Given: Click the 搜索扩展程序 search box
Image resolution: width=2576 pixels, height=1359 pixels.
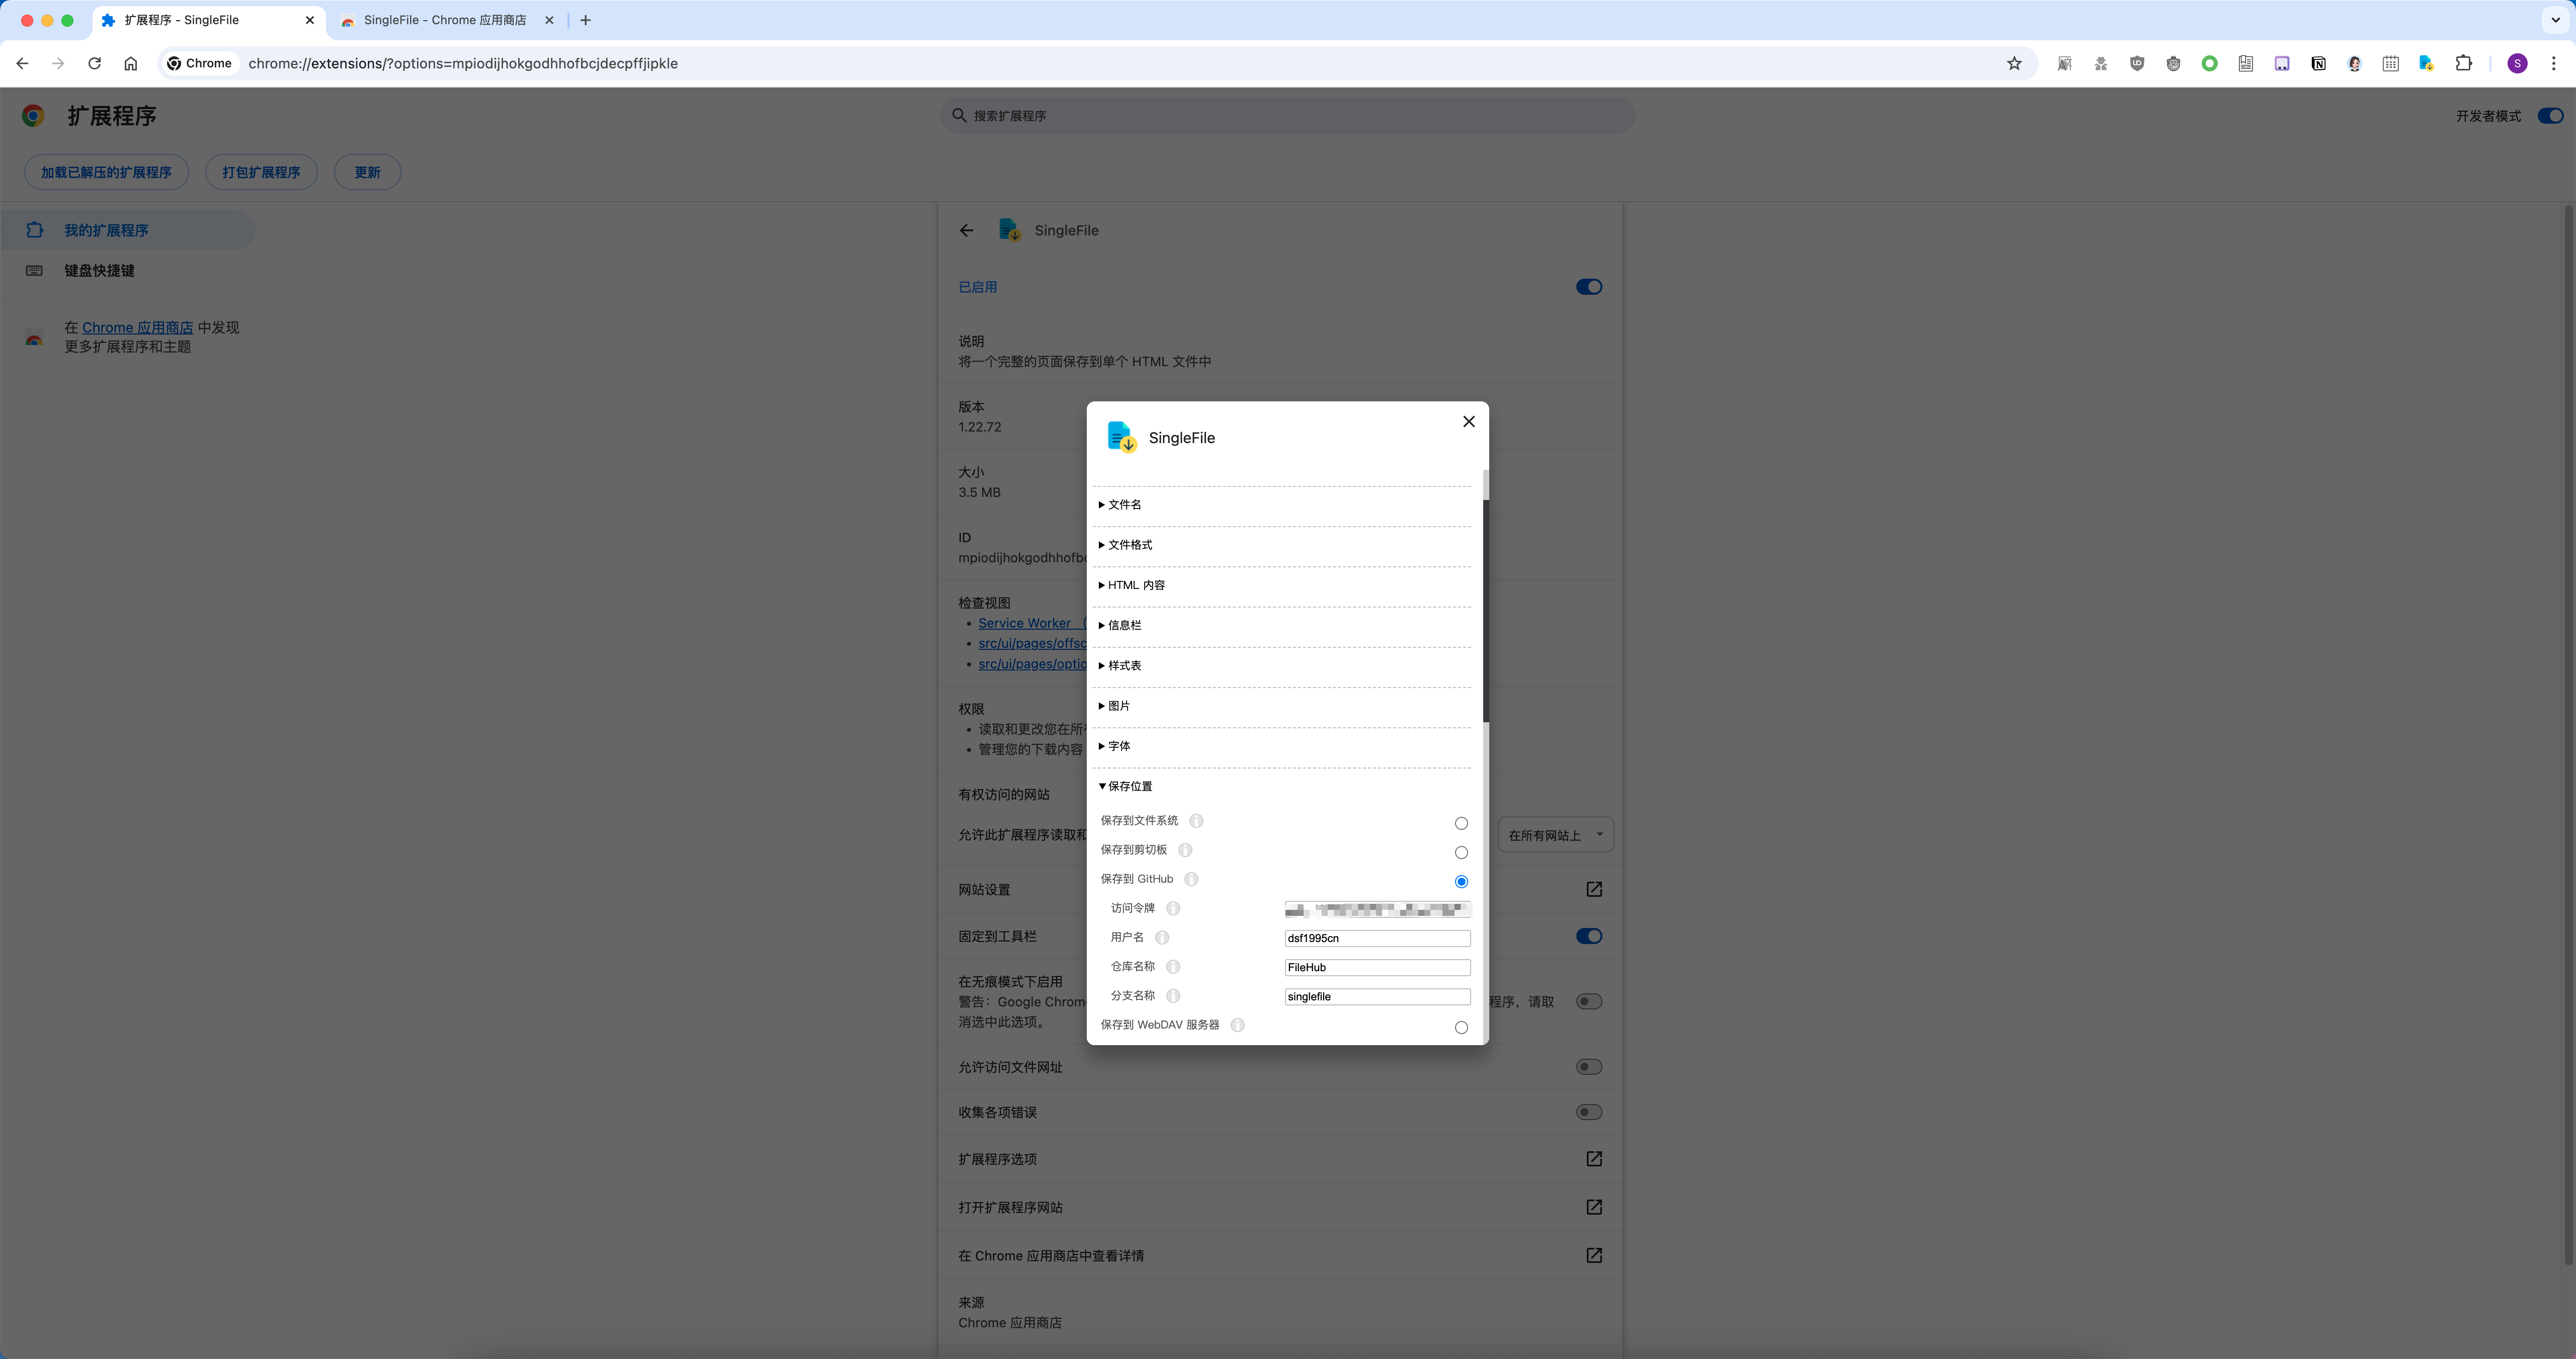Looking at the screenshot, I should pos(1287,116).
